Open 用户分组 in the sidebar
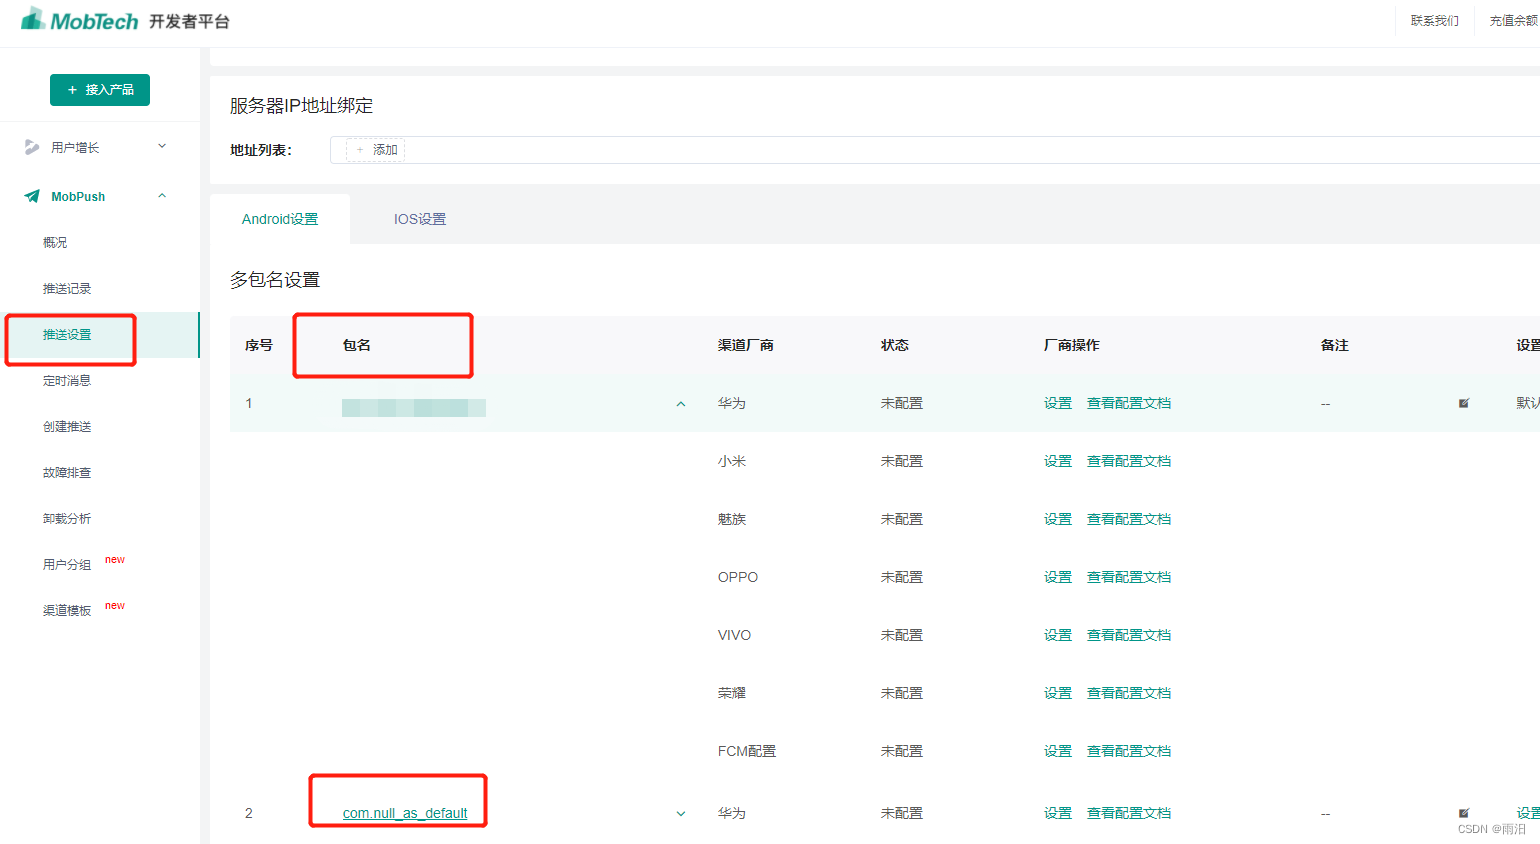Screen dimensions: 1540x844 (67, 564)
